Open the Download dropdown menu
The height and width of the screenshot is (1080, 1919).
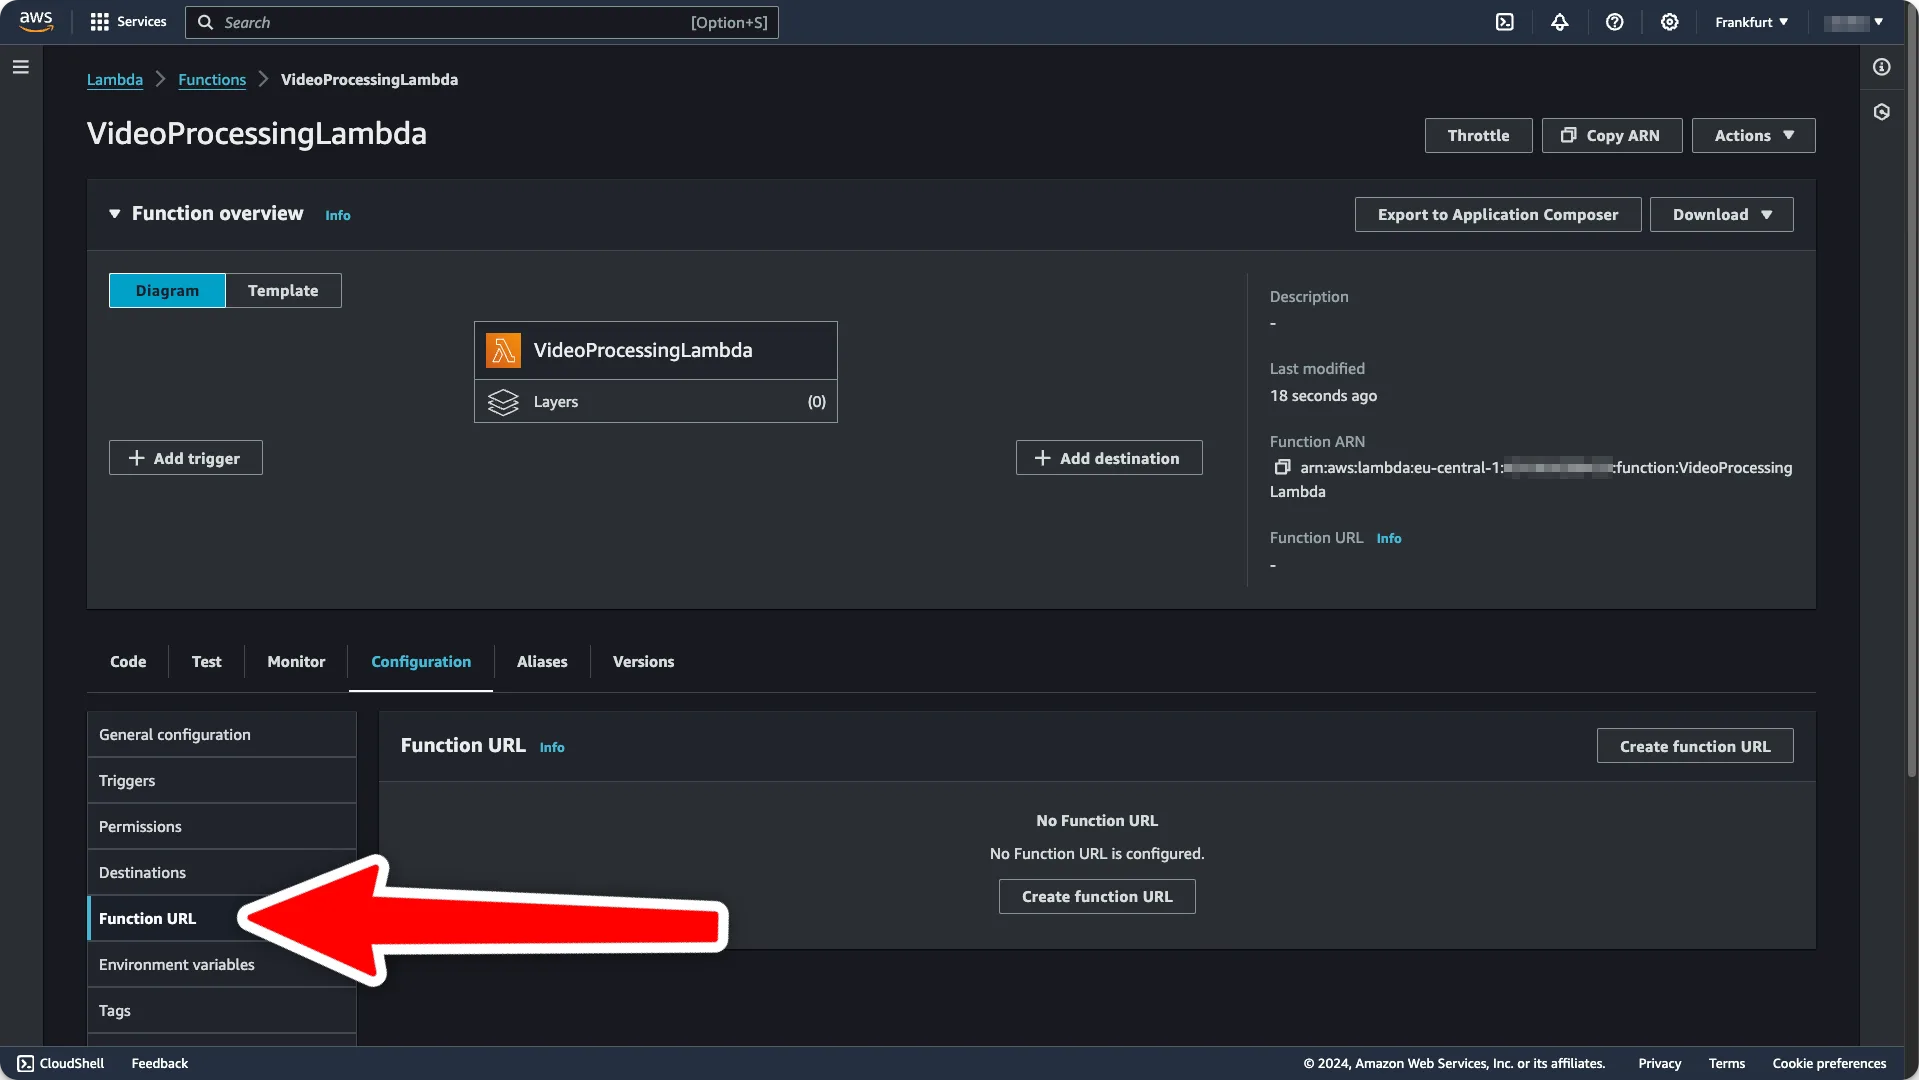(x=1721, y=214)
